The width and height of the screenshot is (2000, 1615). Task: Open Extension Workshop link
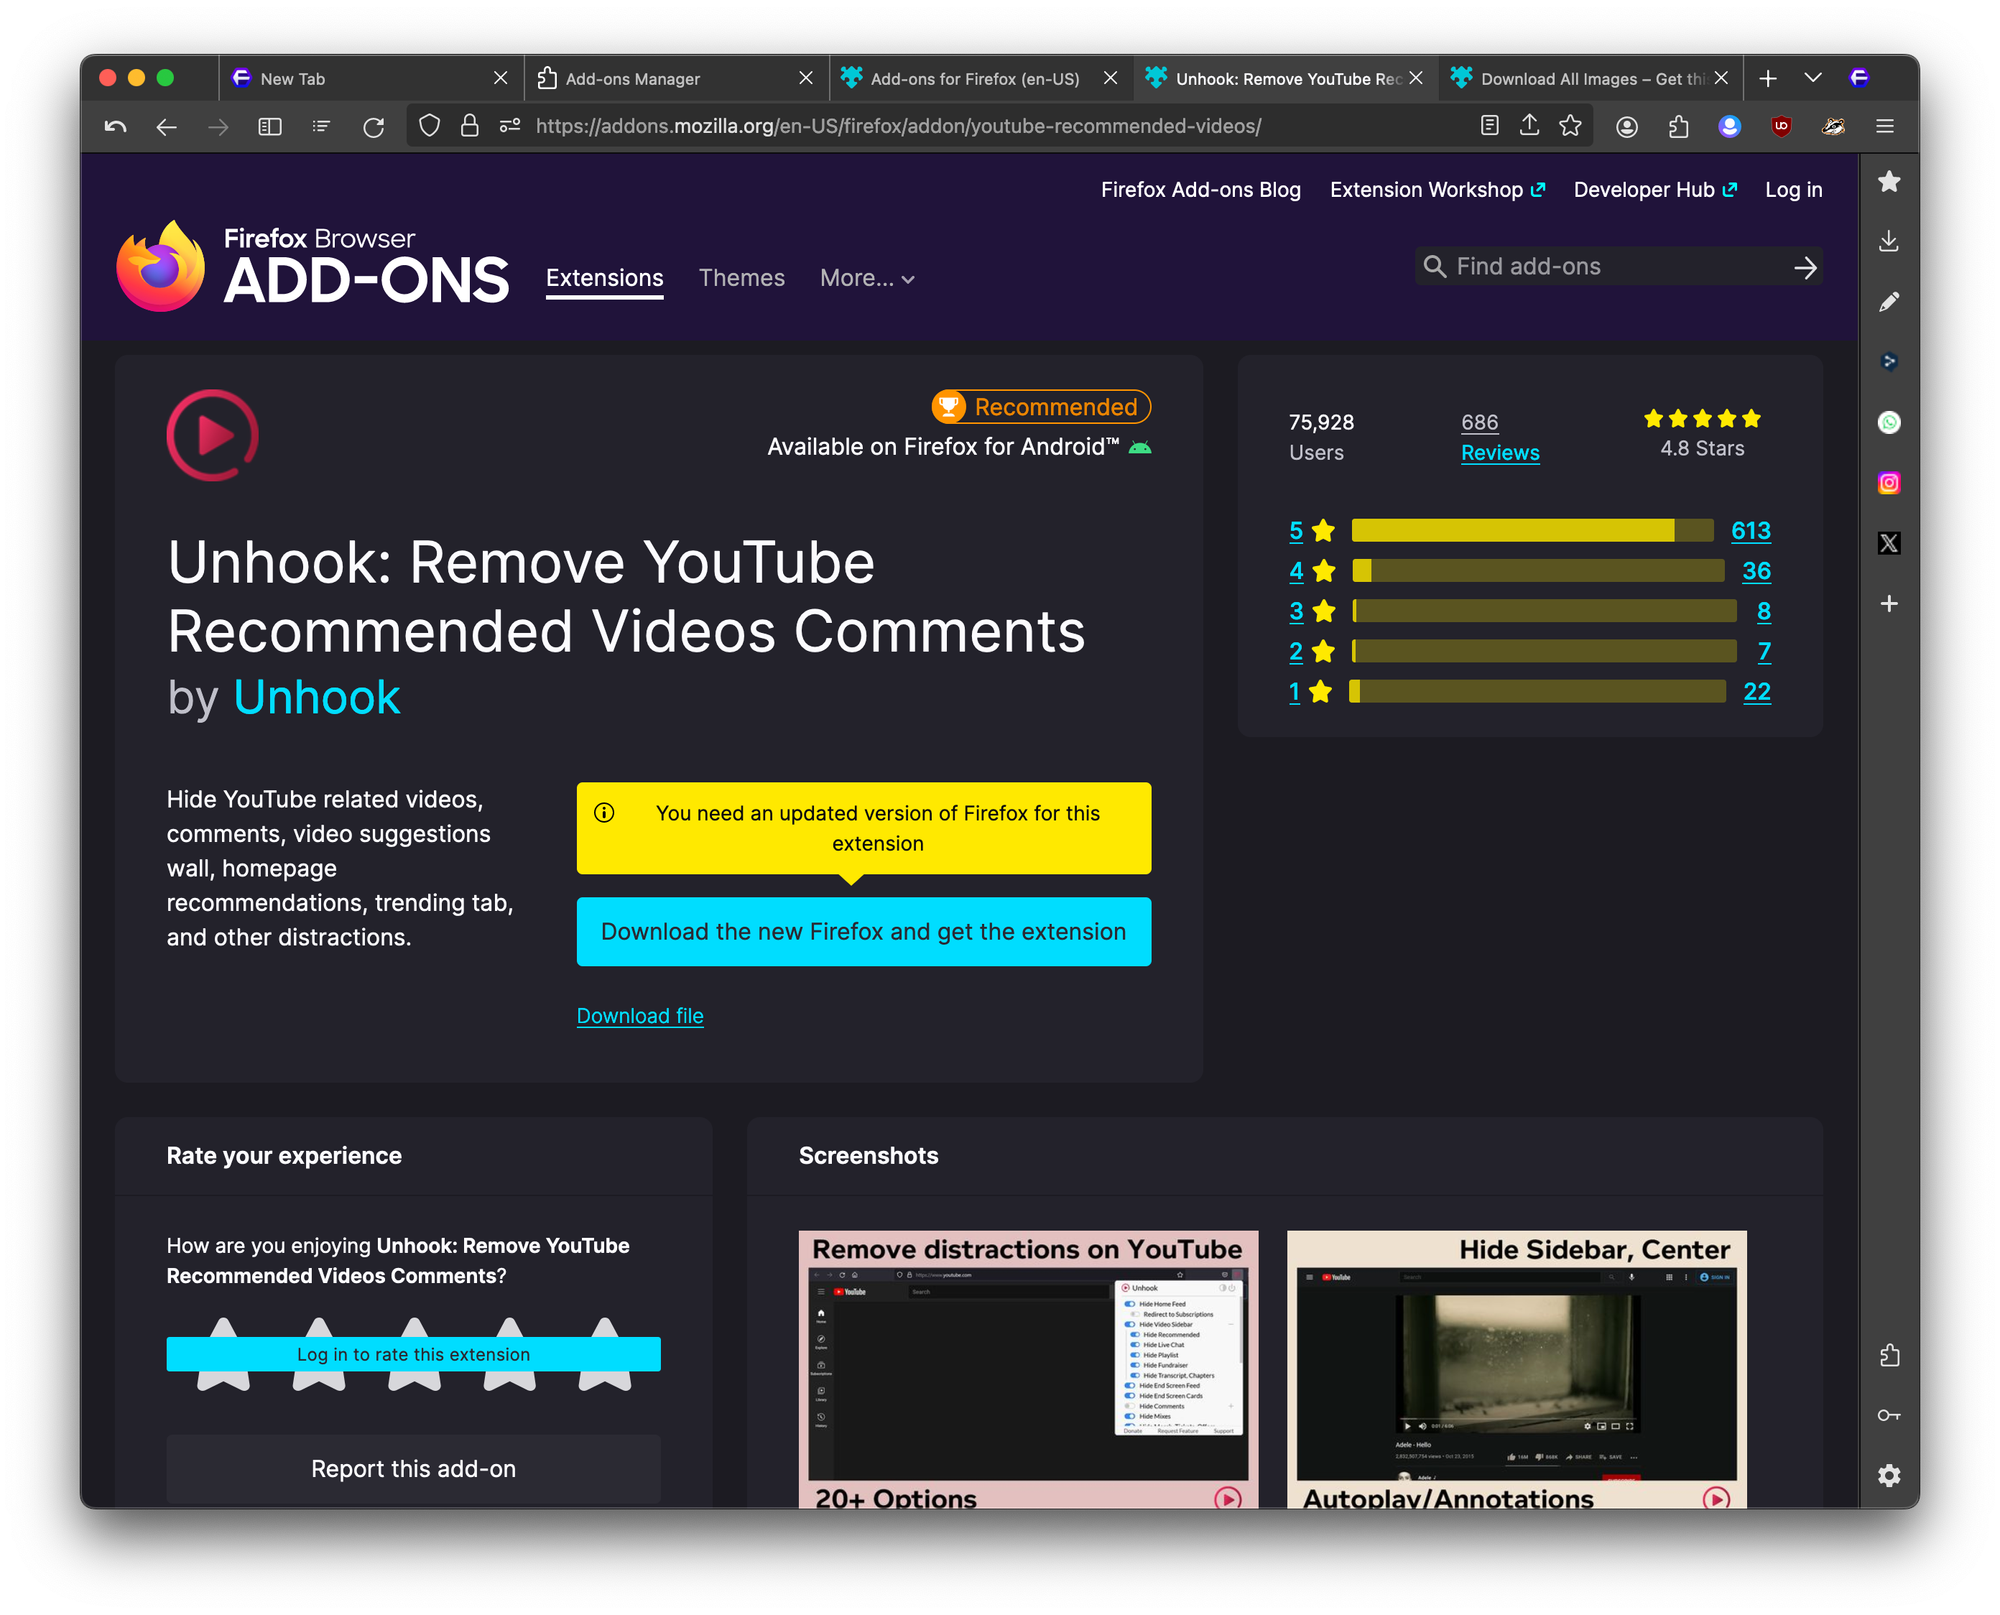click(1437, 190)
